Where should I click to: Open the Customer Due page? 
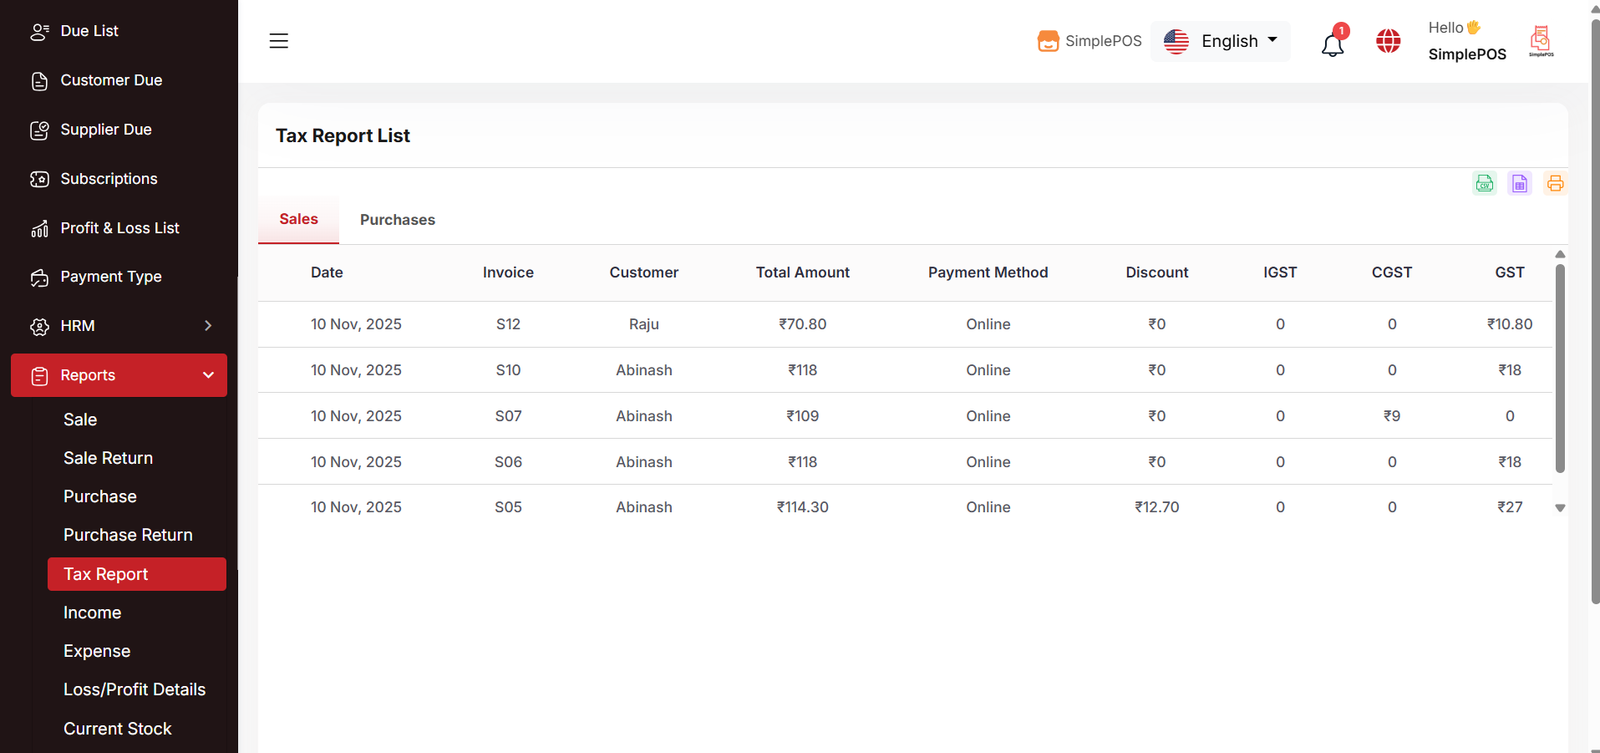coord(110,80)
